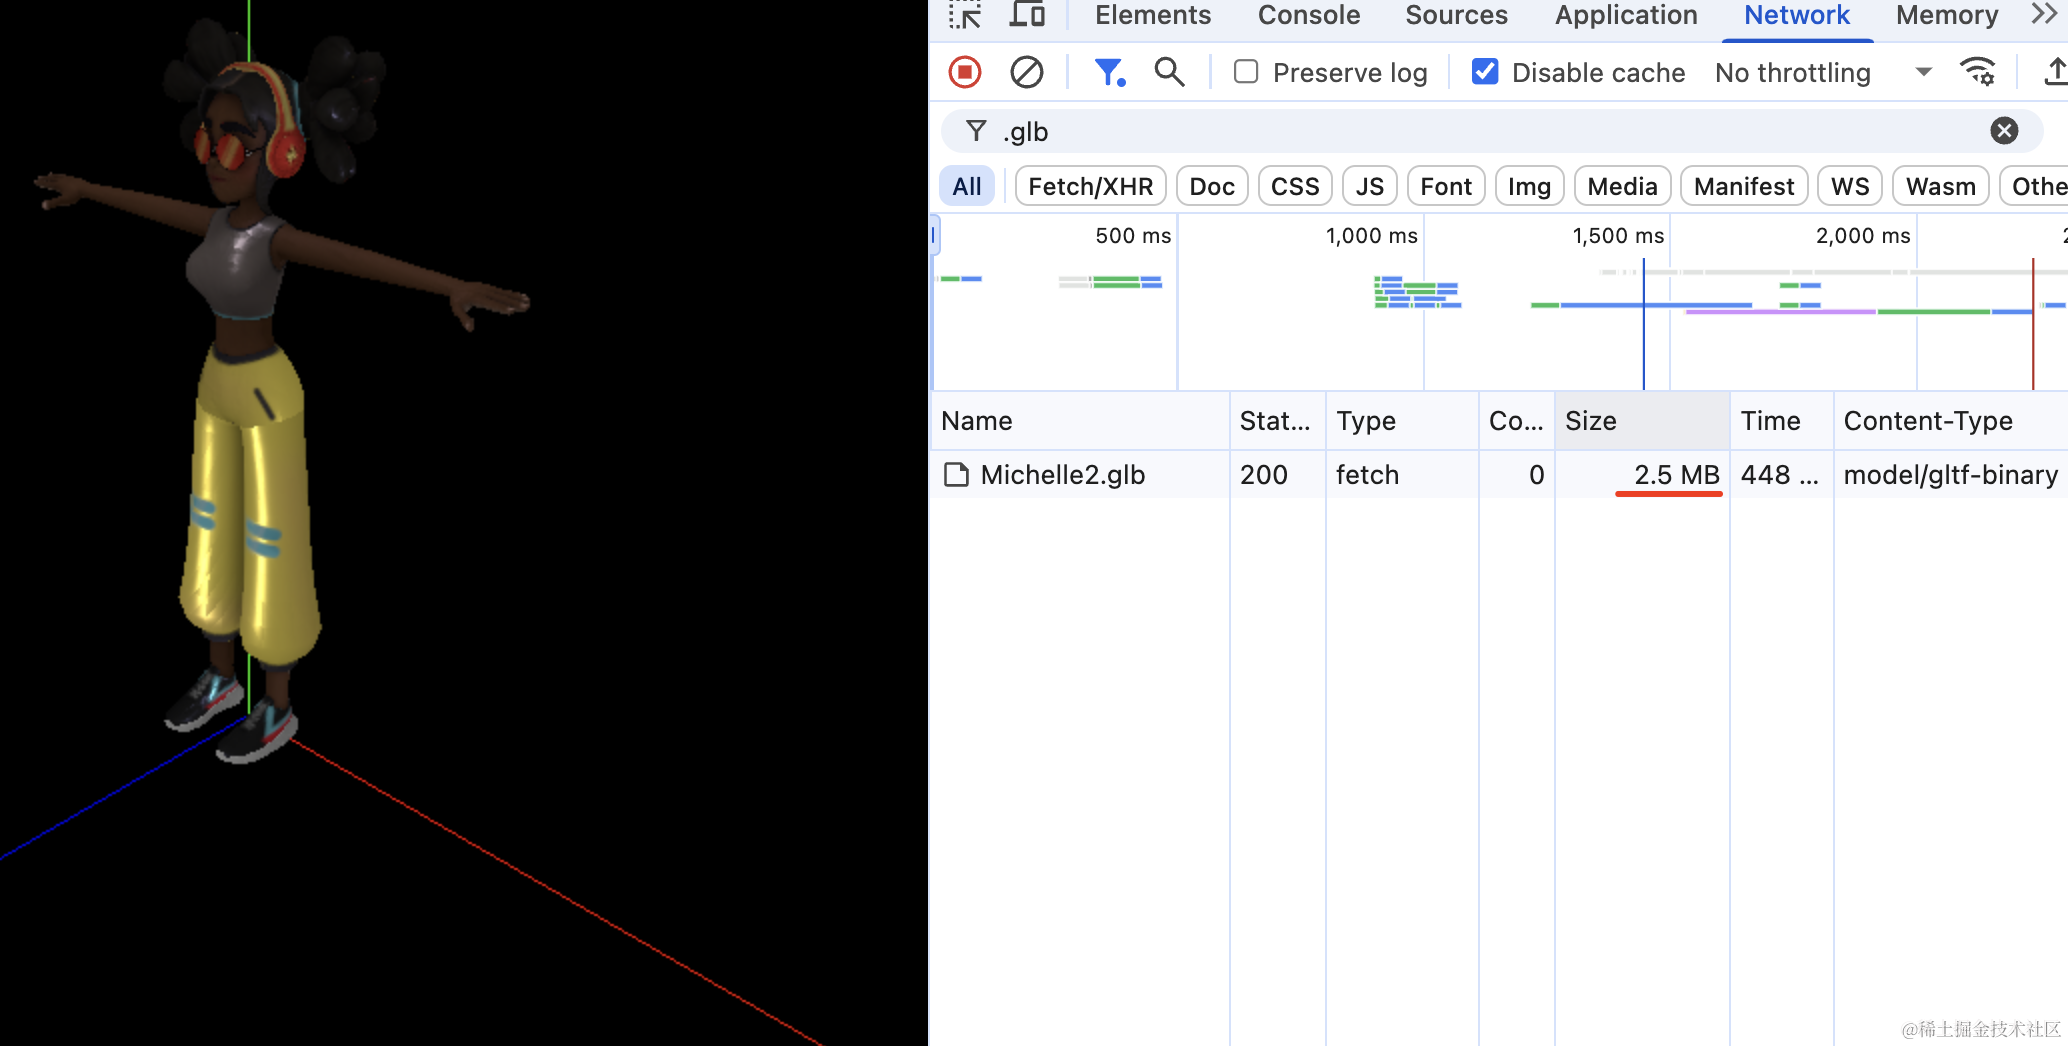Select the Network tab

1797,15
